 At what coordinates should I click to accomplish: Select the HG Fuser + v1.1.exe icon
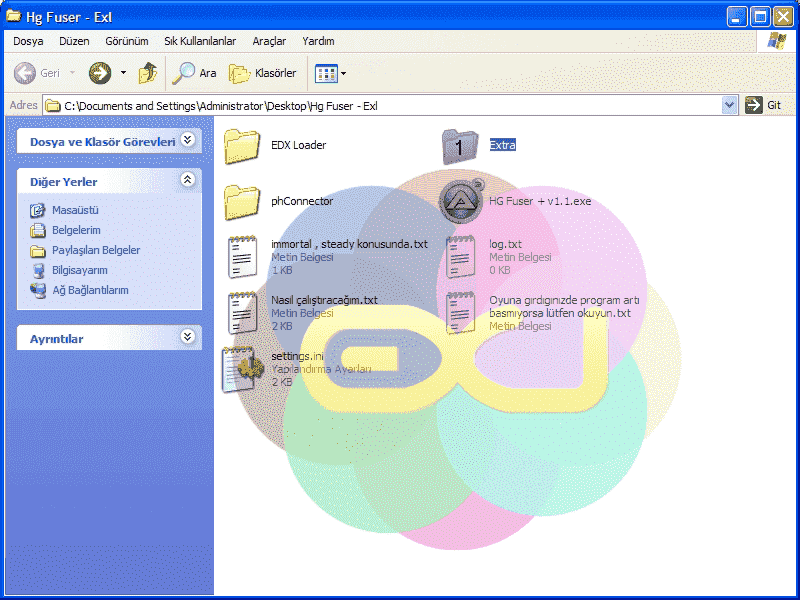click(x=461, y=202)
